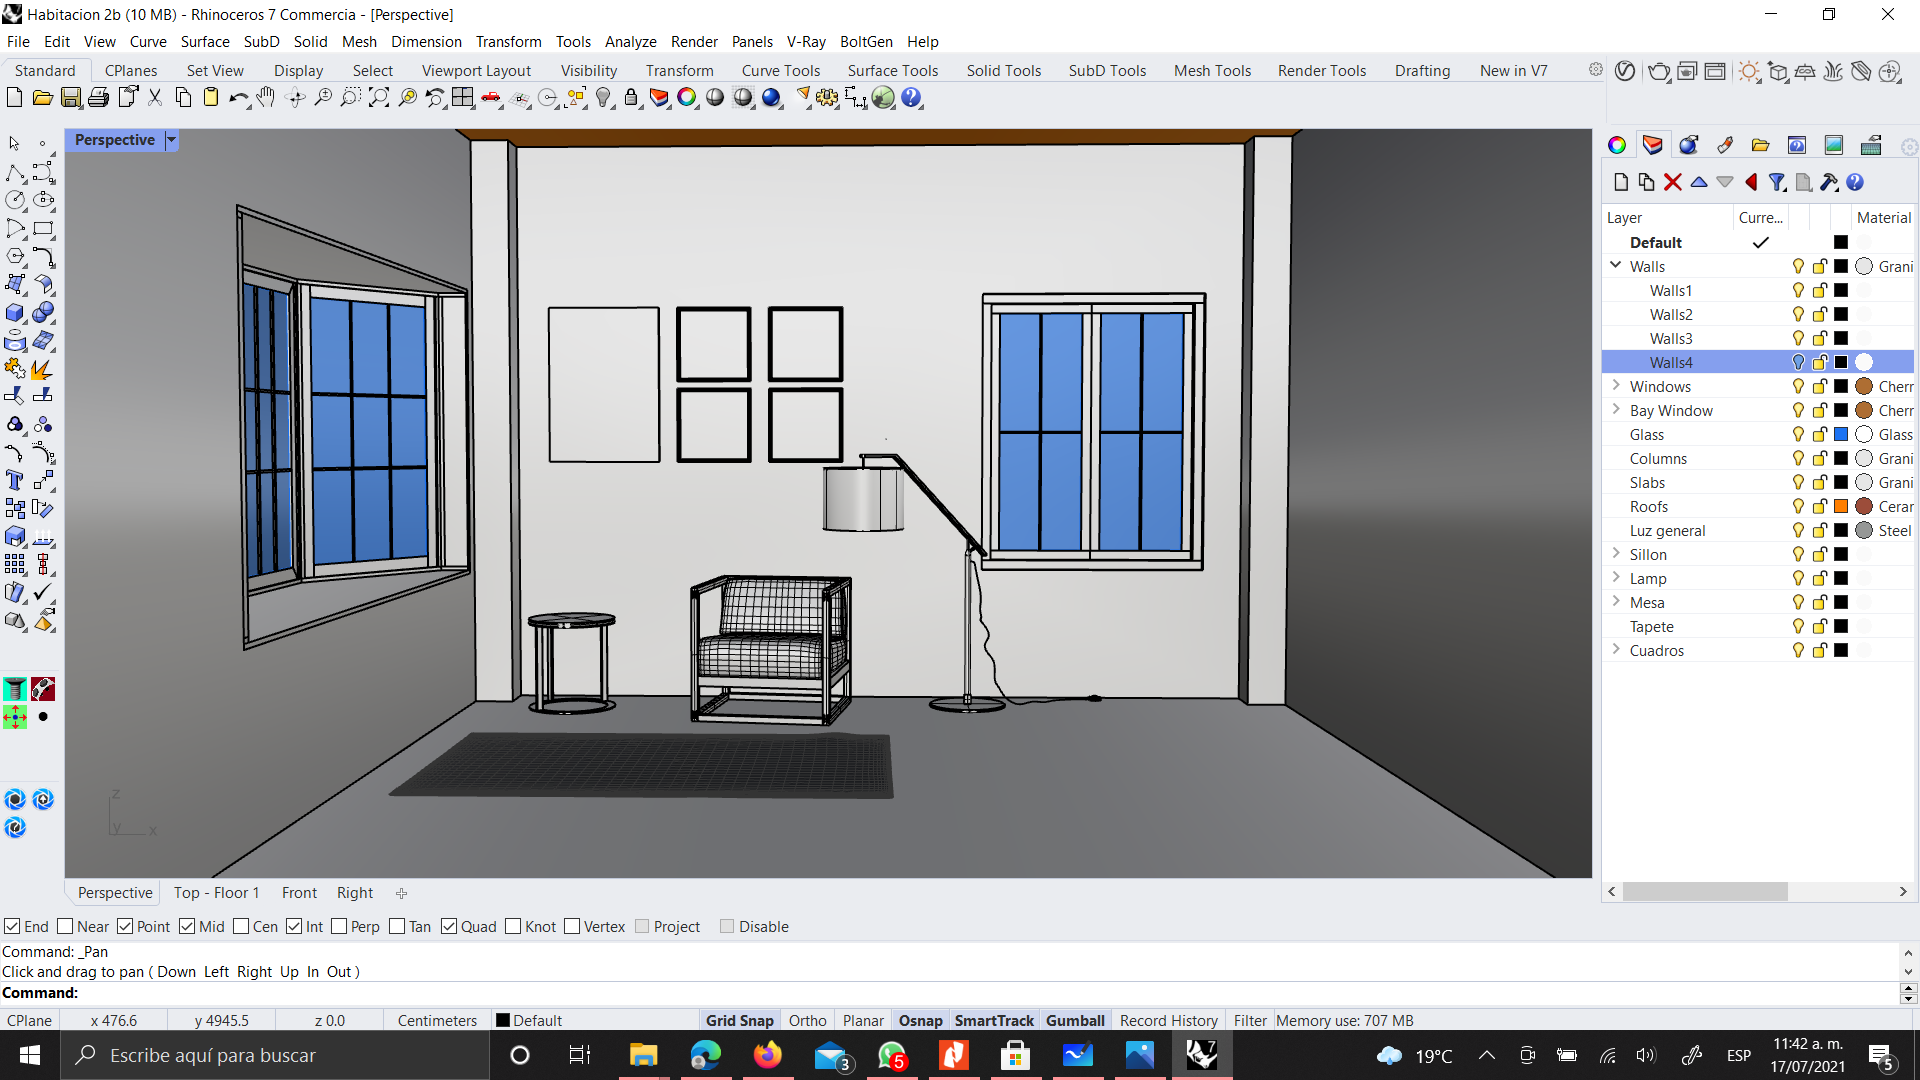Enable the Near osnap checkbox
1920x1080 pixels.
[66, 926]
